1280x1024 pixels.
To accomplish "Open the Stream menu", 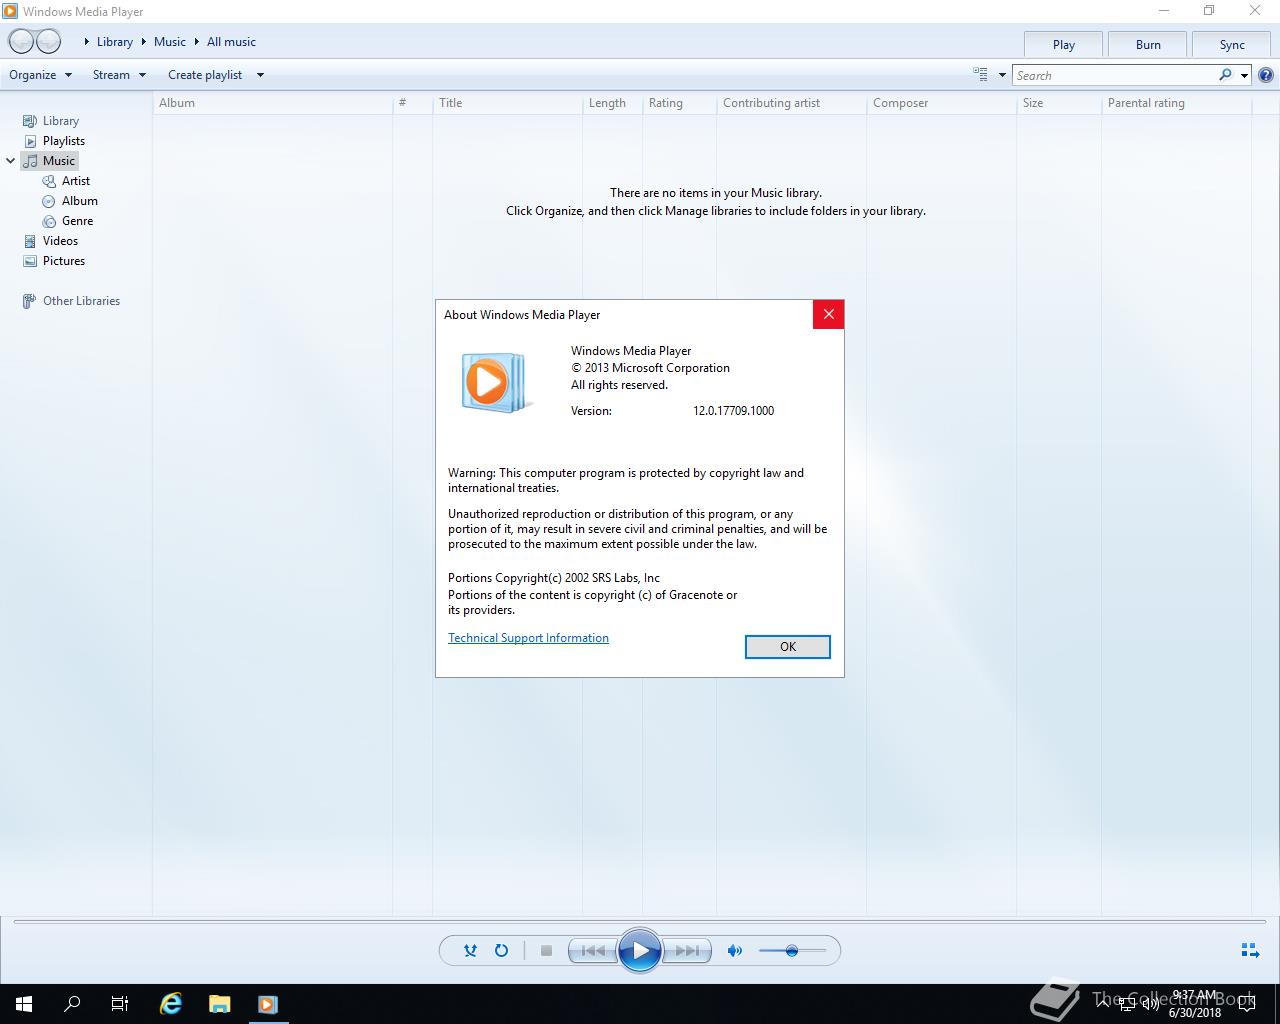I will (x=119, y=75).
